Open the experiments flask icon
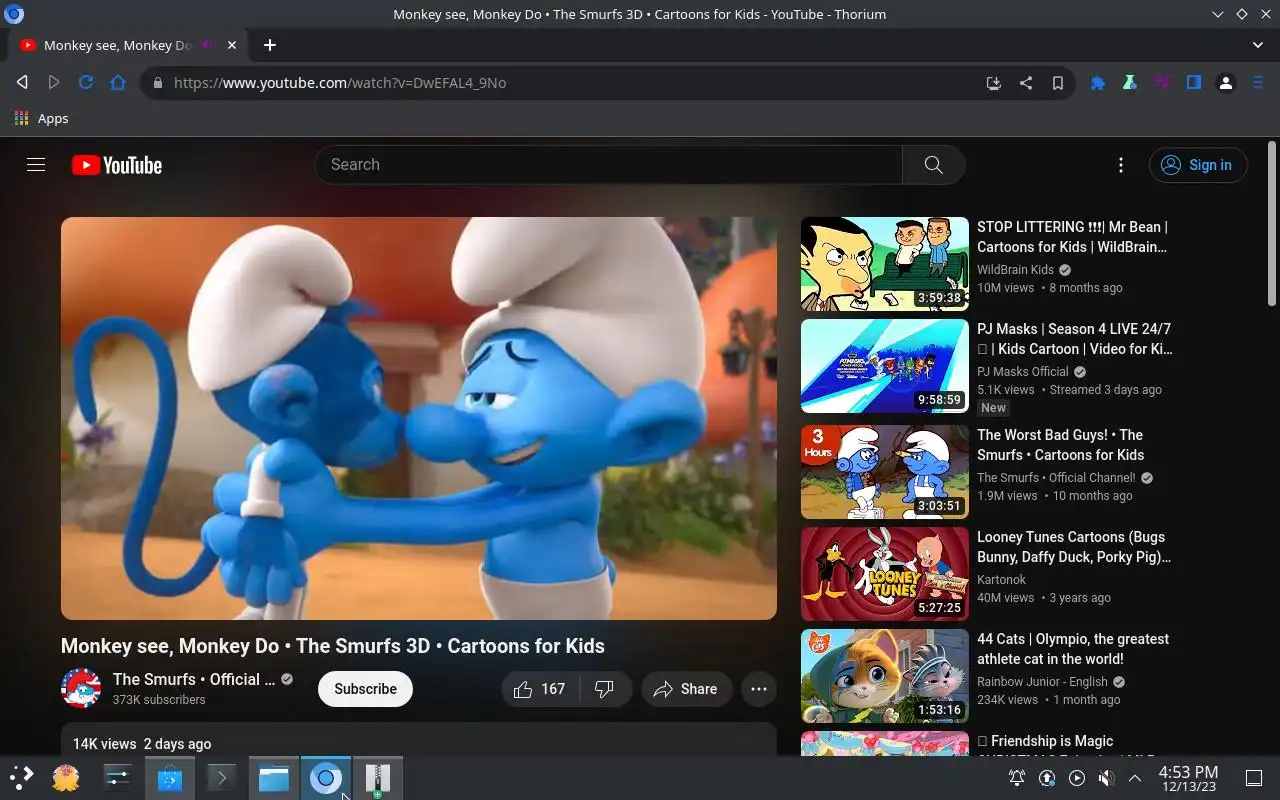The image size is (1280, 800). [1129, 83]
